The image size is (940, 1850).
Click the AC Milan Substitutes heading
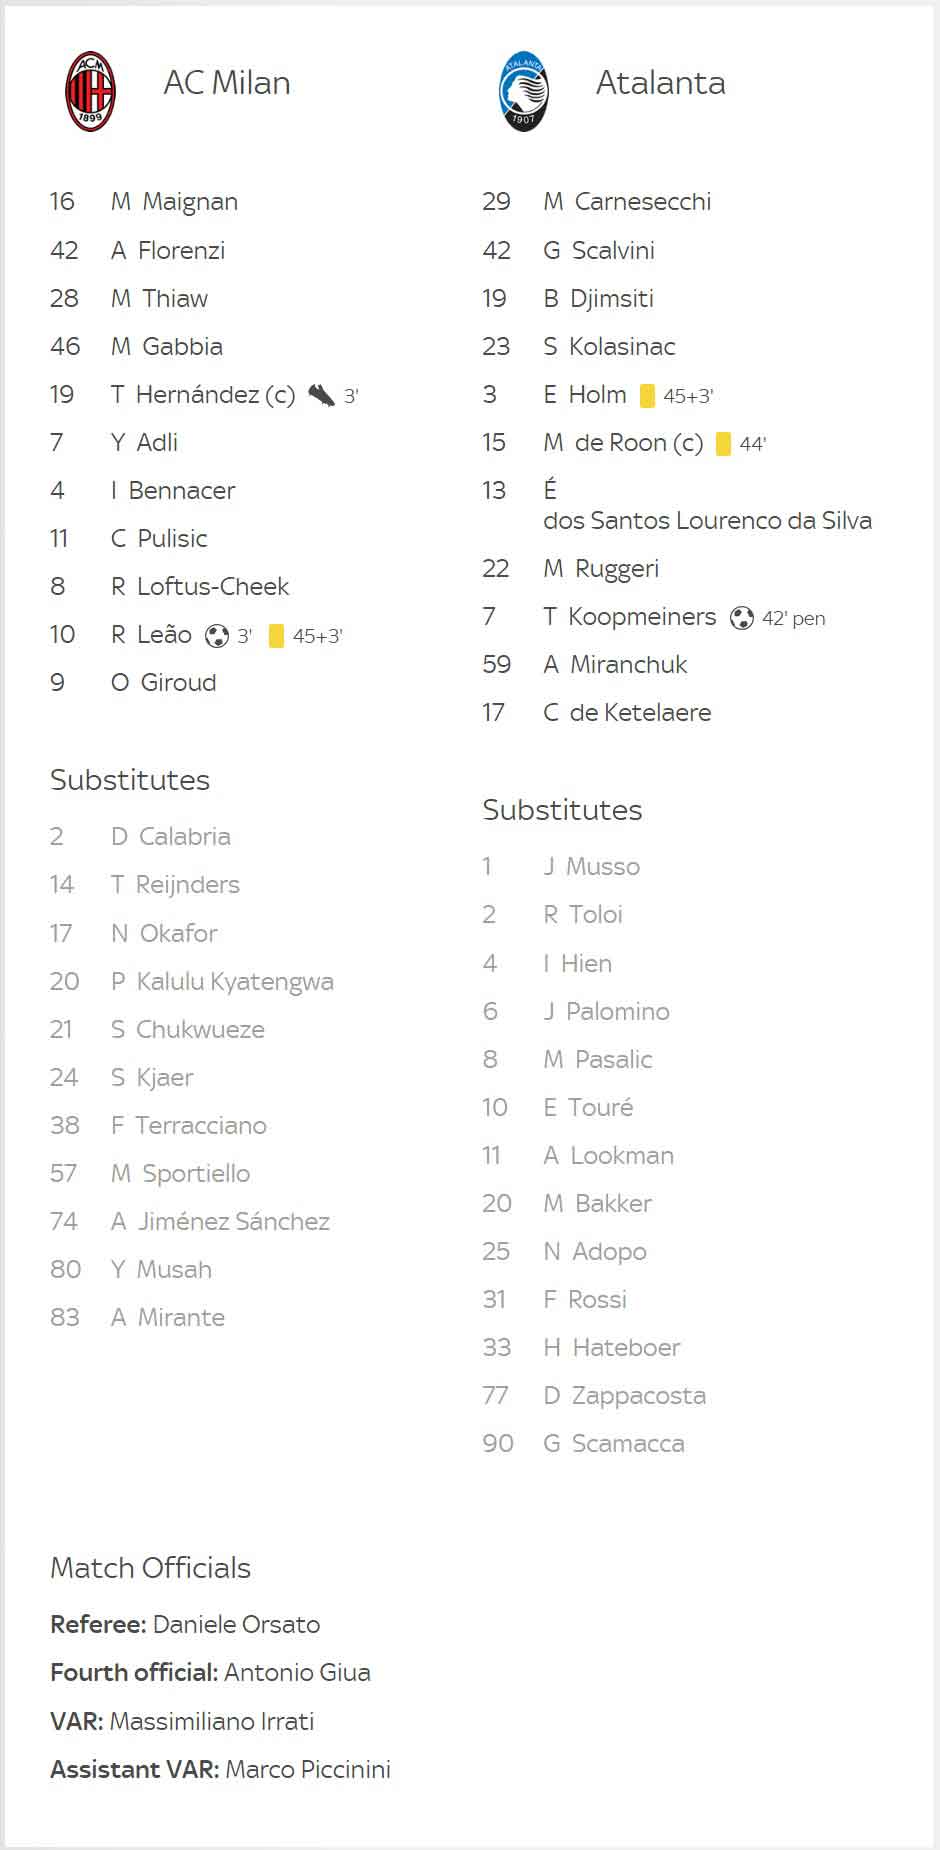[130, 780]
